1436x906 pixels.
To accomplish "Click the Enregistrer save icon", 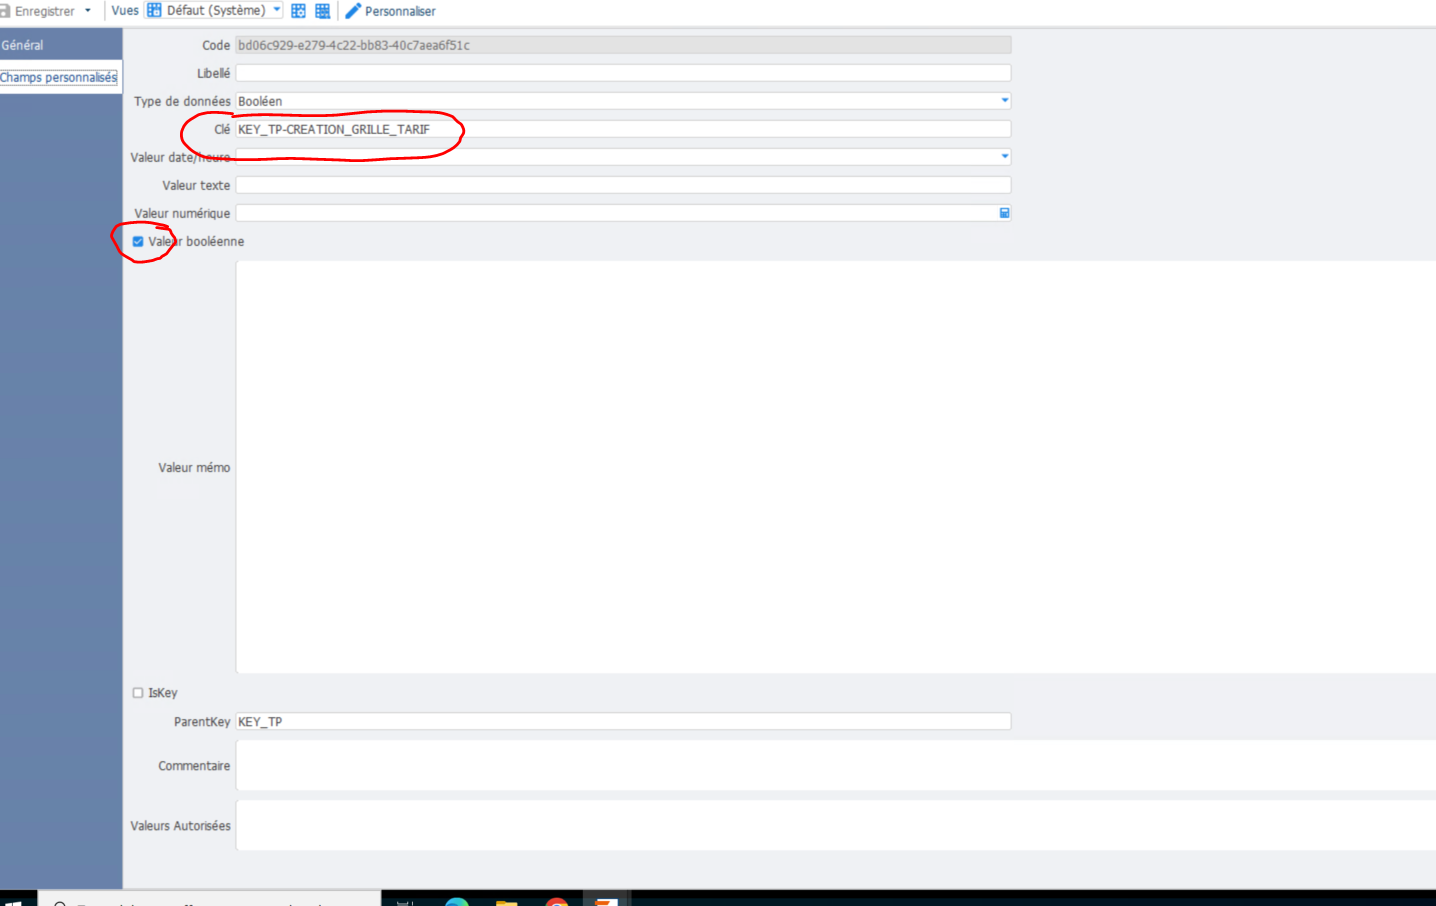I will coord(5,11).
